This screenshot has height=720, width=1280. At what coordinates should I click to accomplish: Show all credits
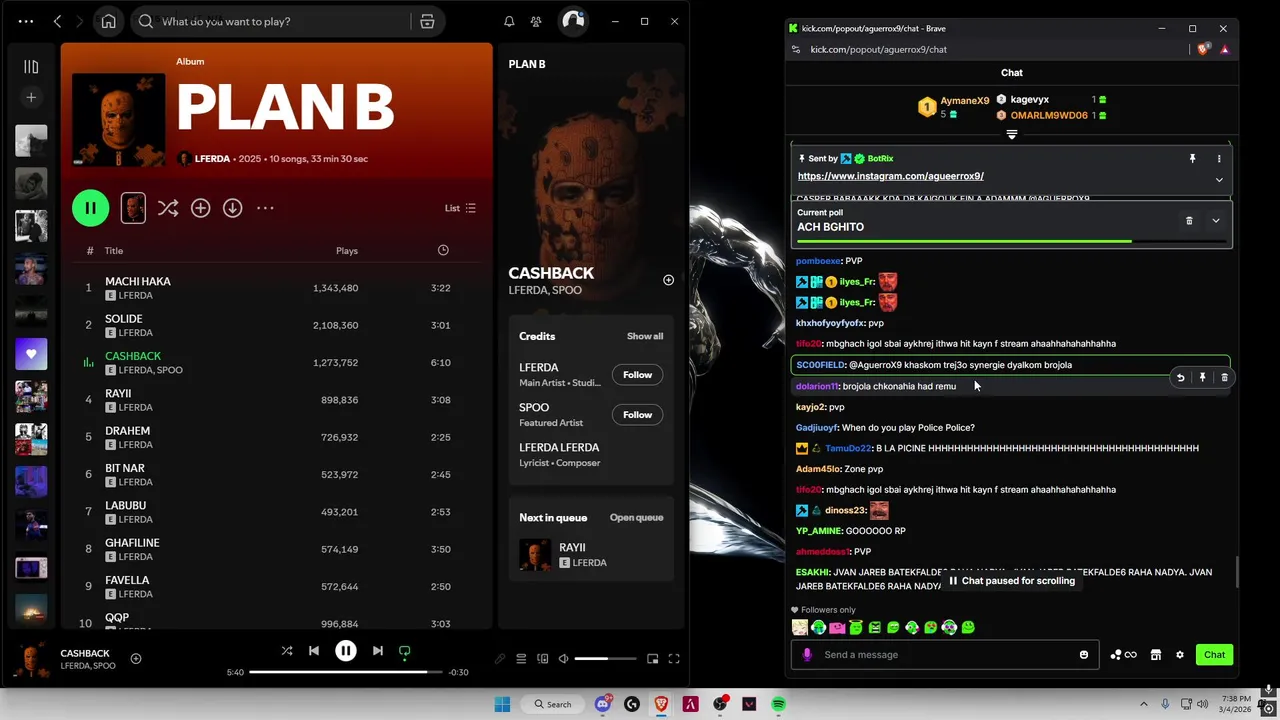pyautogui.click(x=645, y=336)
